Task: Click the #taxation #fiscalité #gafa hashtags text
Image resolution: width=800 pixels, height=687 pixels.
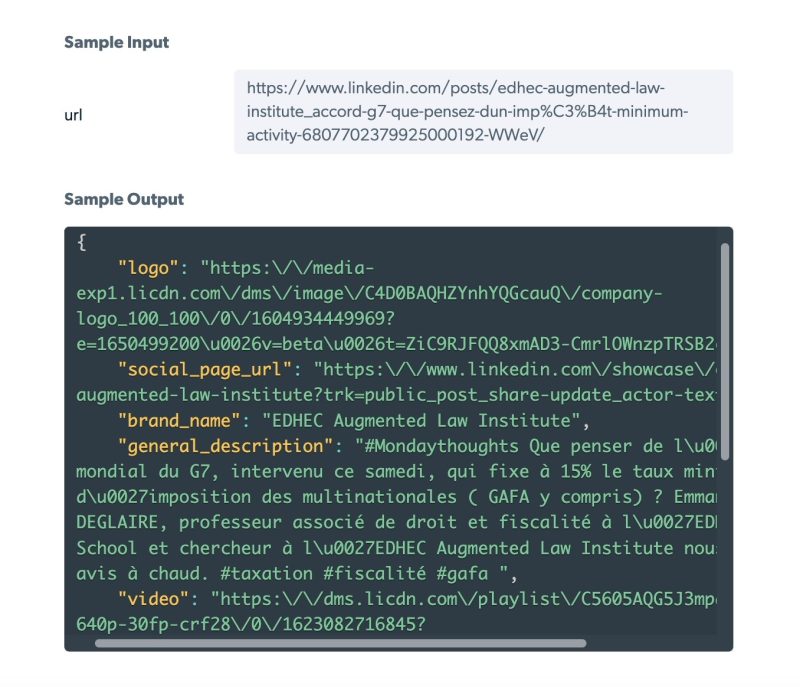Action: (354, 573)
